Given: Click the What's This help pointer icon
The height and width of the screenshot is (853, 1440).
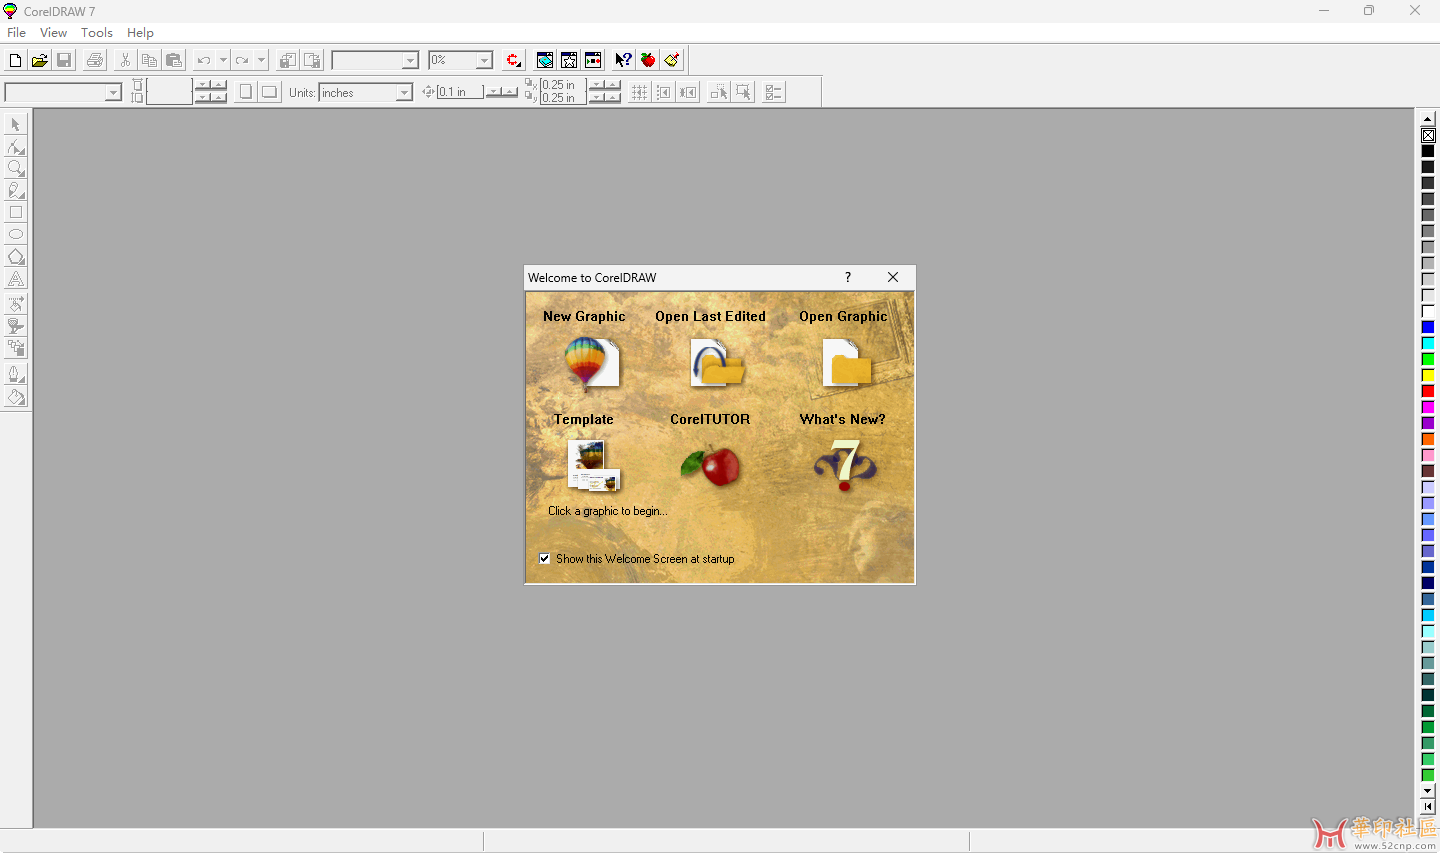Looking at the screenshot, I should (x=623, y=60).
